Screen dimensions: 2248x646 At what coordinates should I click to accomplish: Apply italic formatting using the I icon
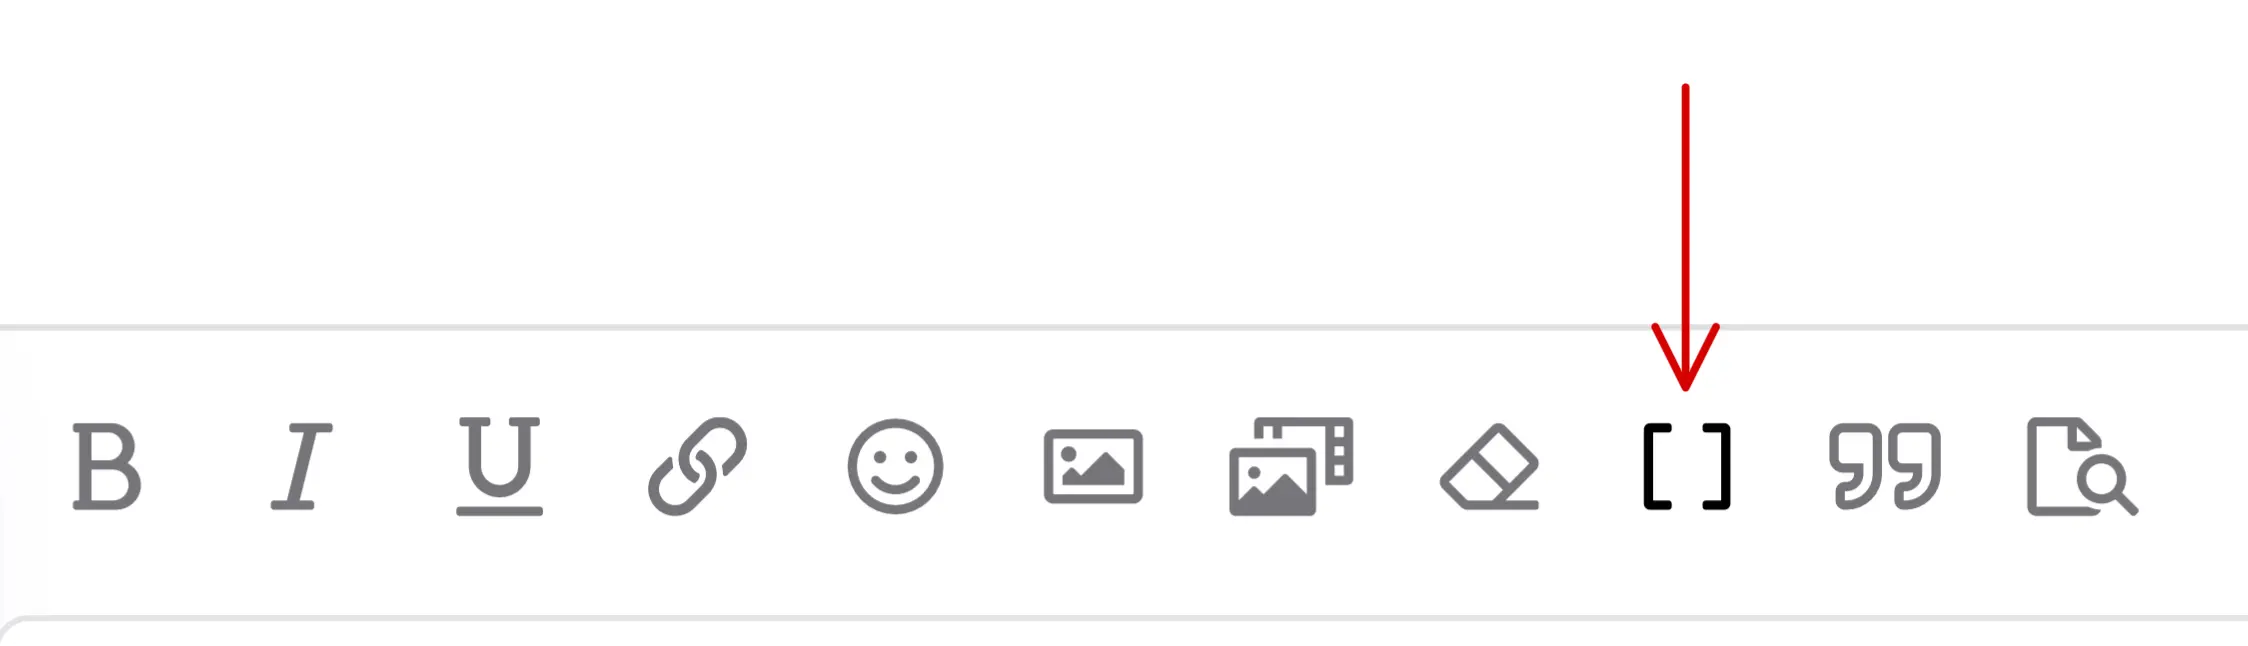[302, 466]
